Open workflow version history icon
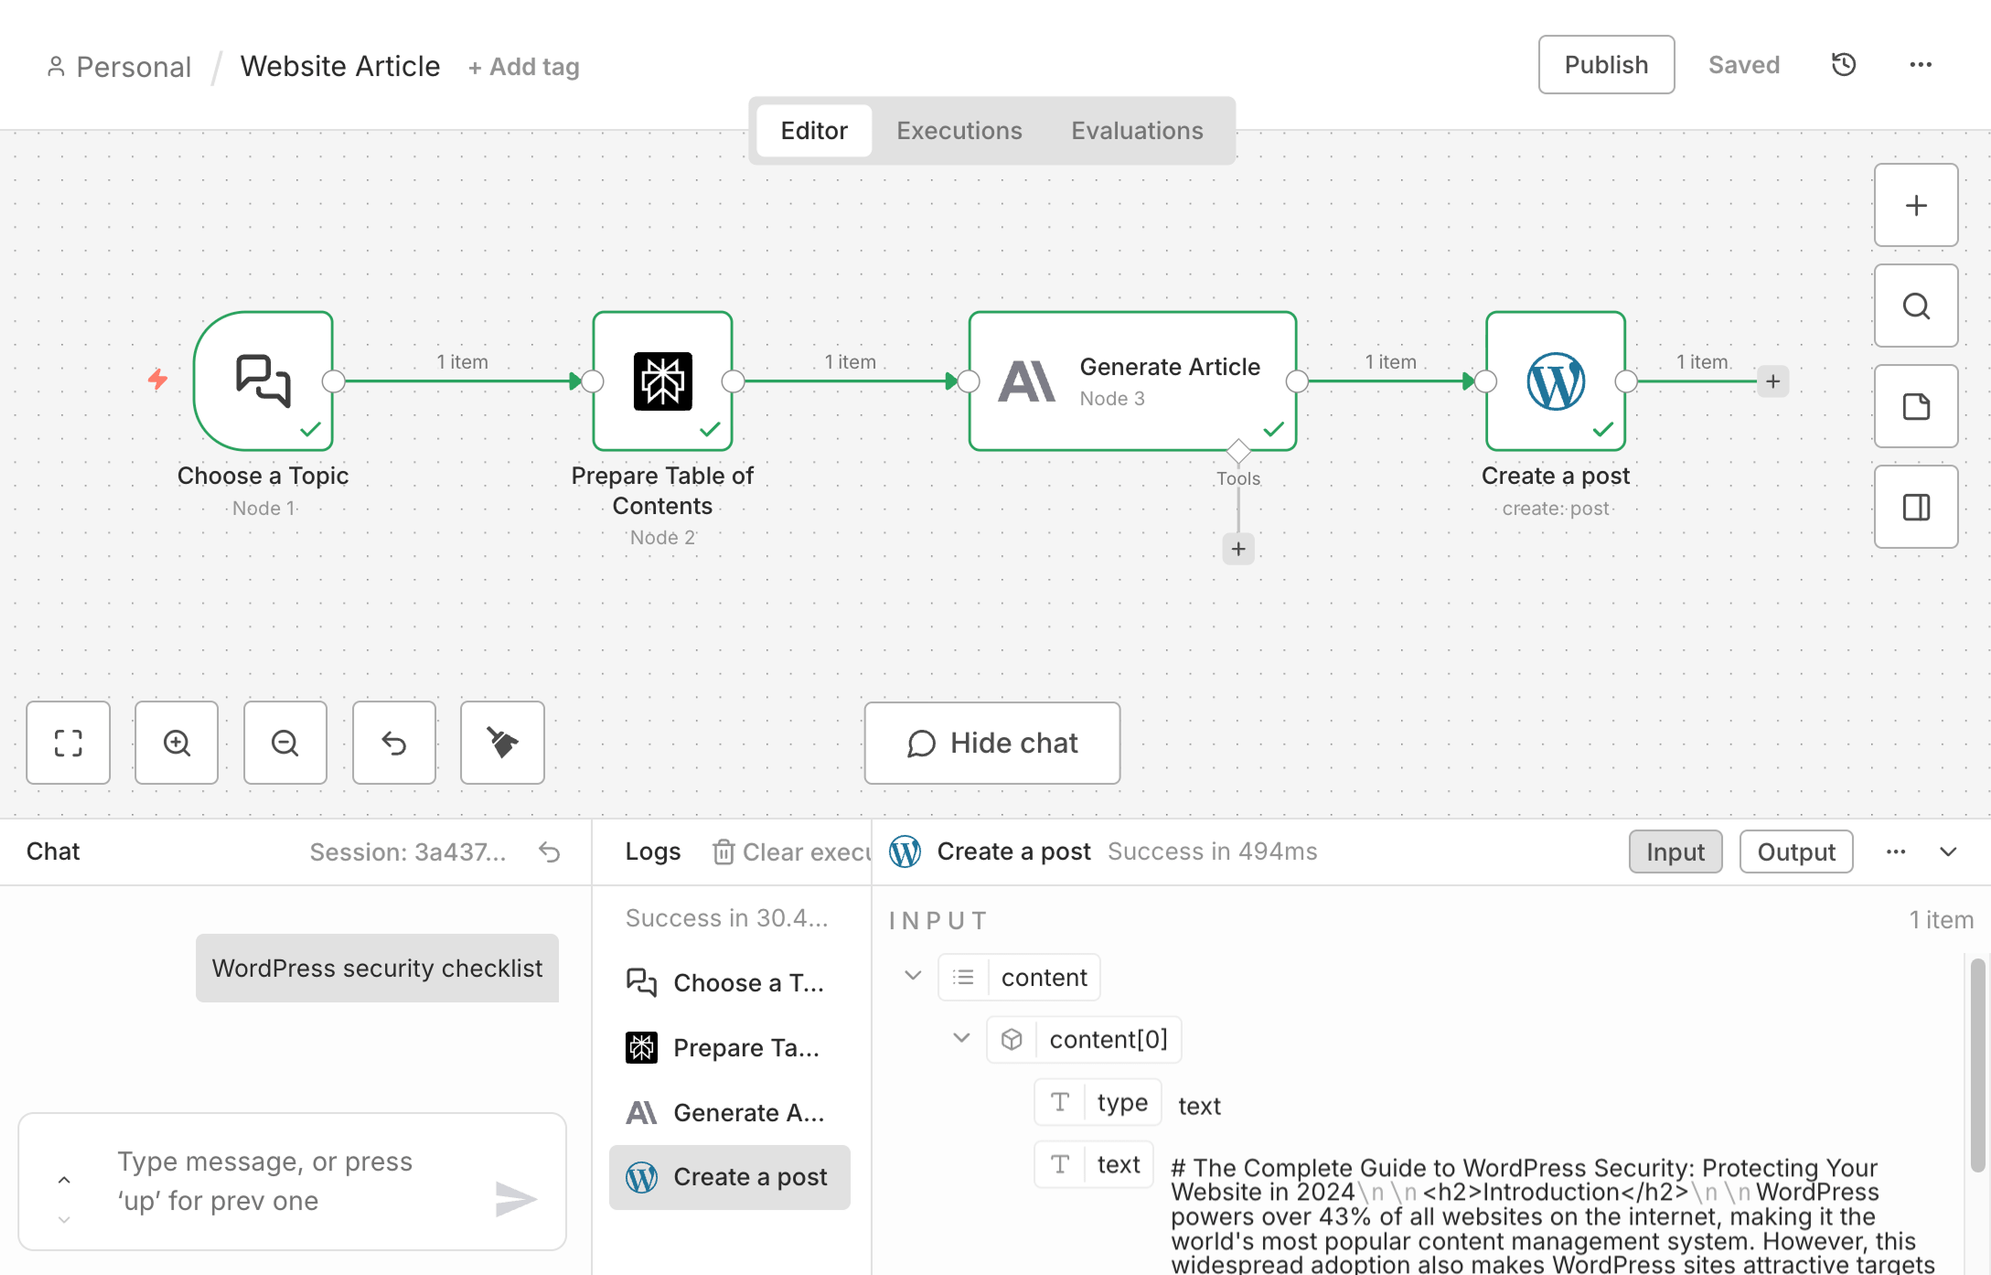1991x1275 pixels. click(x=1843, y=65)
